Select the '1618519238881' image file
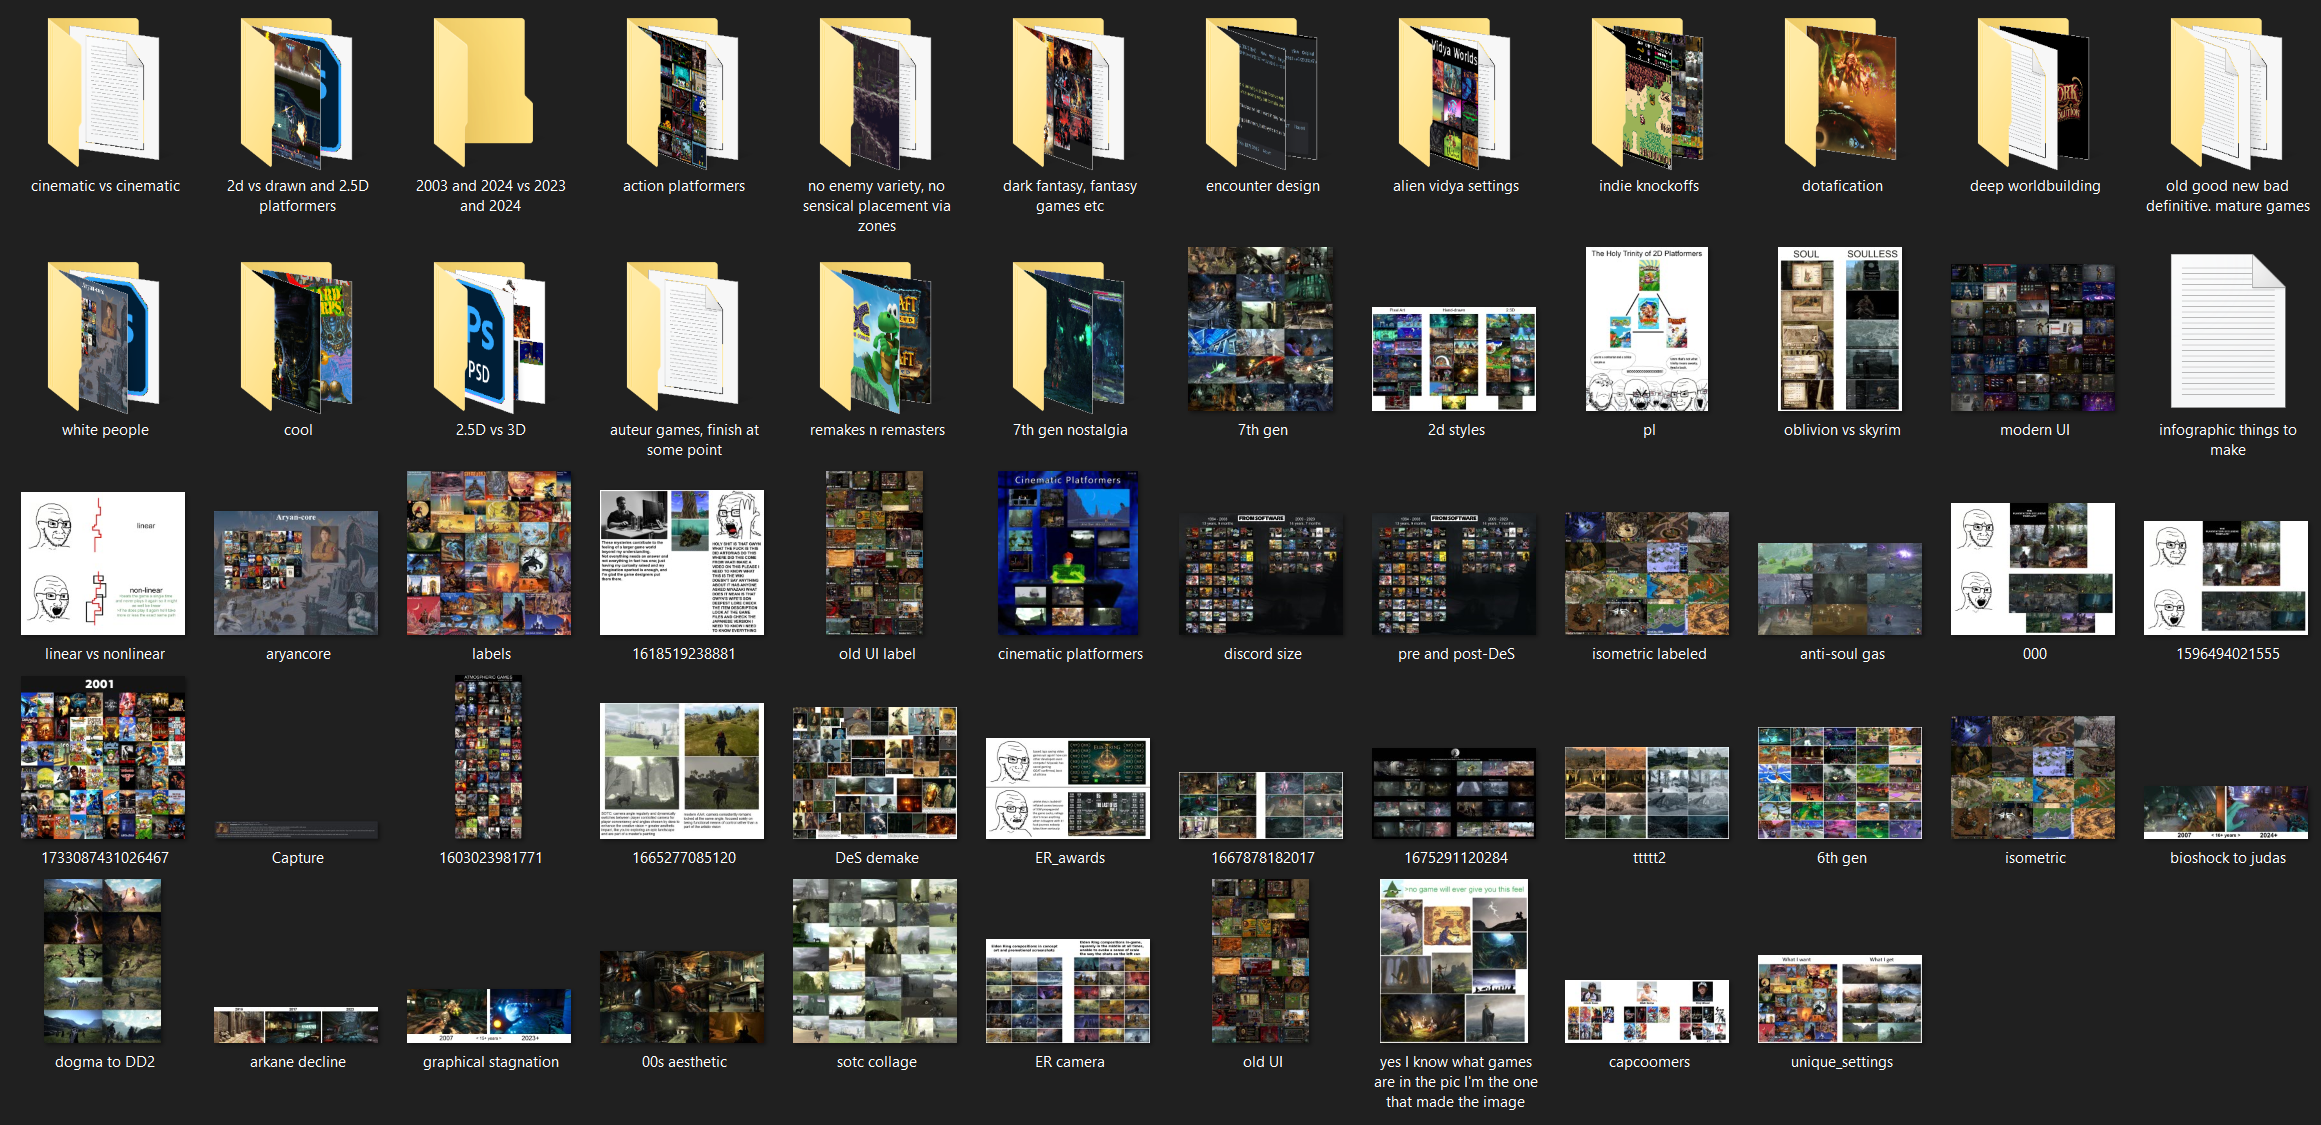Viewport: 2321px width, 1125px height. tap(682, 562)
